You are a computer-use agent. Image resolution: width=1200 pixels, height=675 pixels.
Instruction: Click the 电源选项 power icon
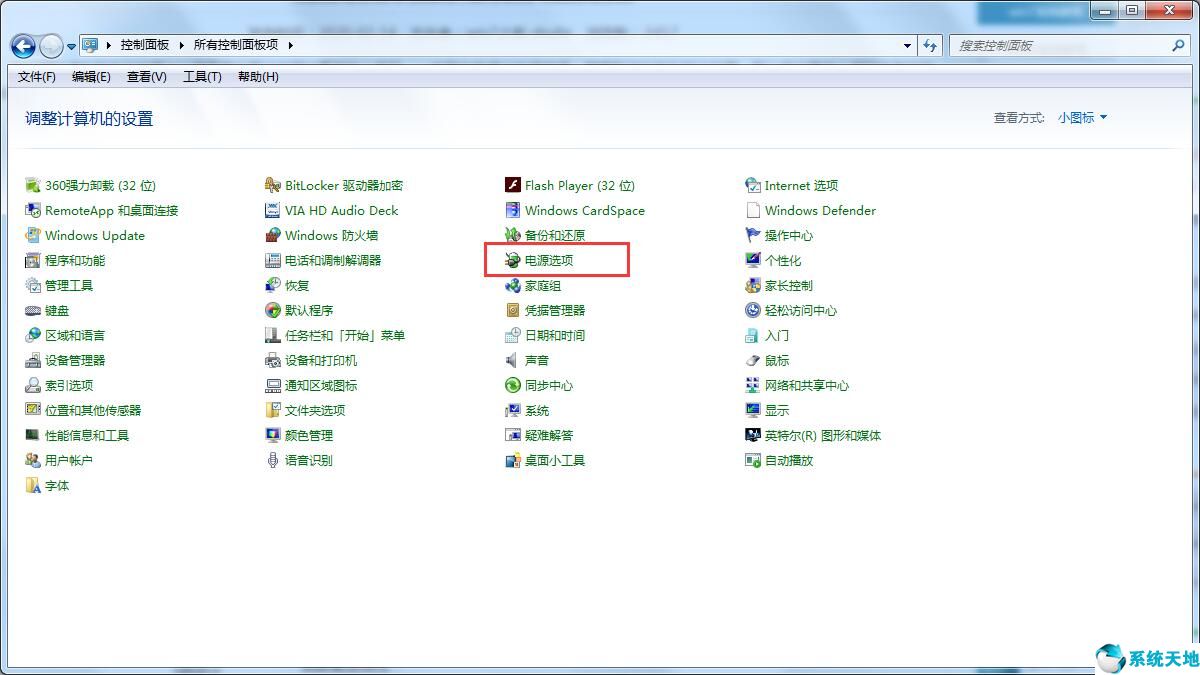pos(513,260)
